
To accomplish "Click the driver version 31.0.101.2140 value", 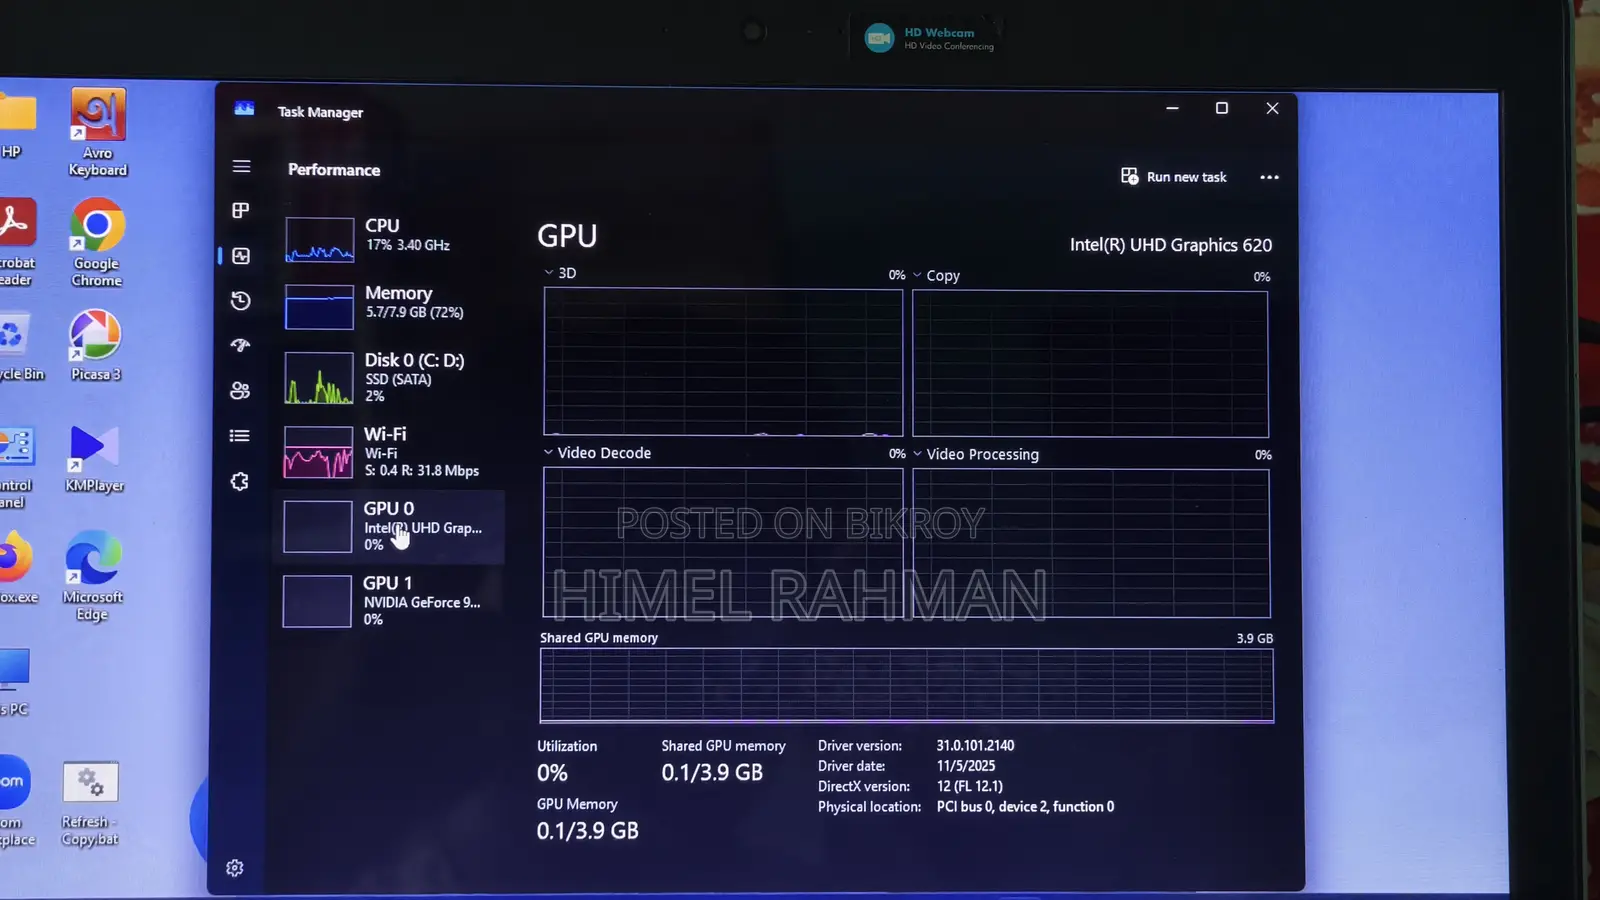I will 975,746.
